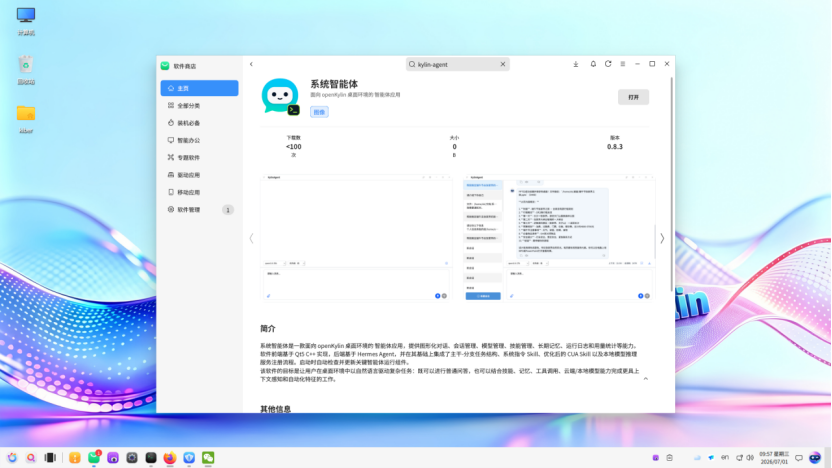Click the 其他信息 heading

[275, 409]
